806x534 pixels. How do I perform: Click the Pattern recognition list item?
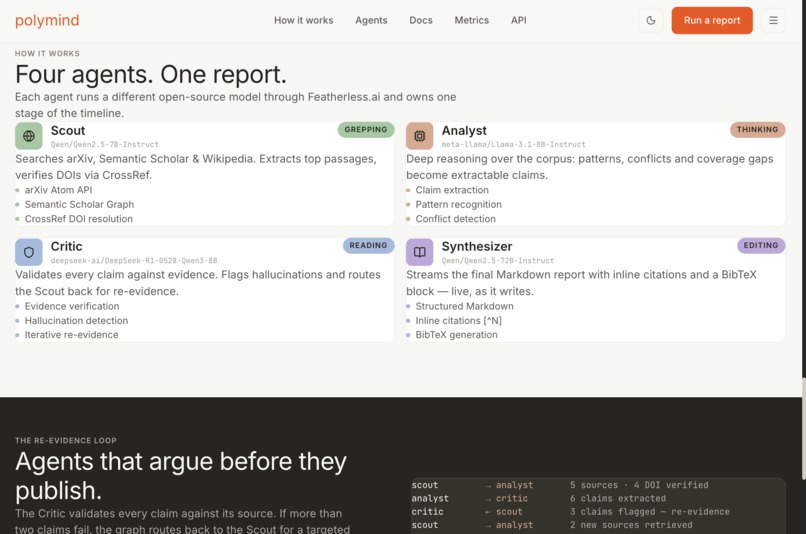[458, 205]
